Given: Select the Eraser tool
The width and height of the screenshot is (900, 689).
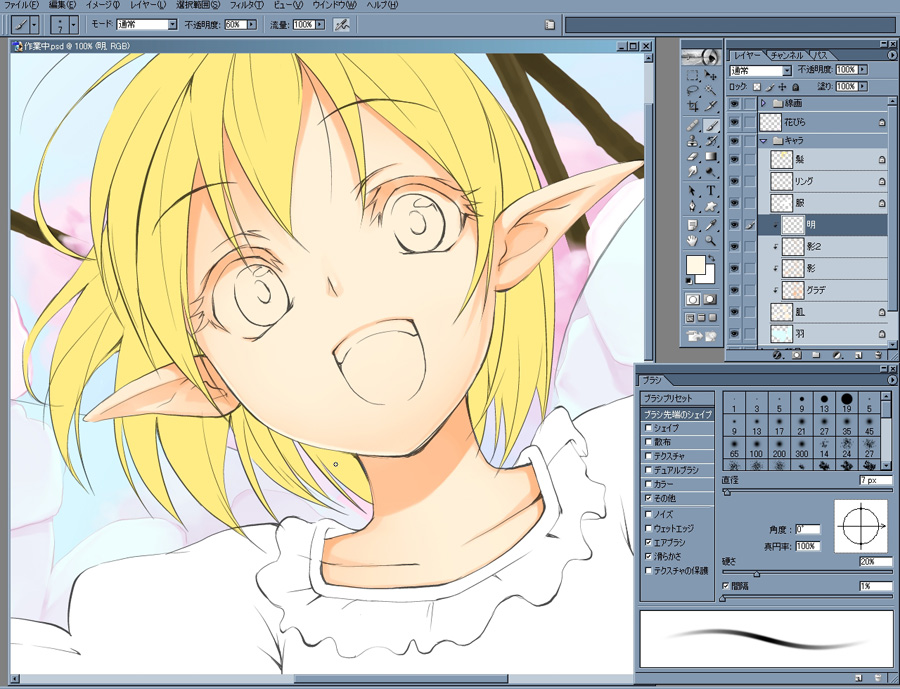Looking at the screenshot, I should [692, 157].
